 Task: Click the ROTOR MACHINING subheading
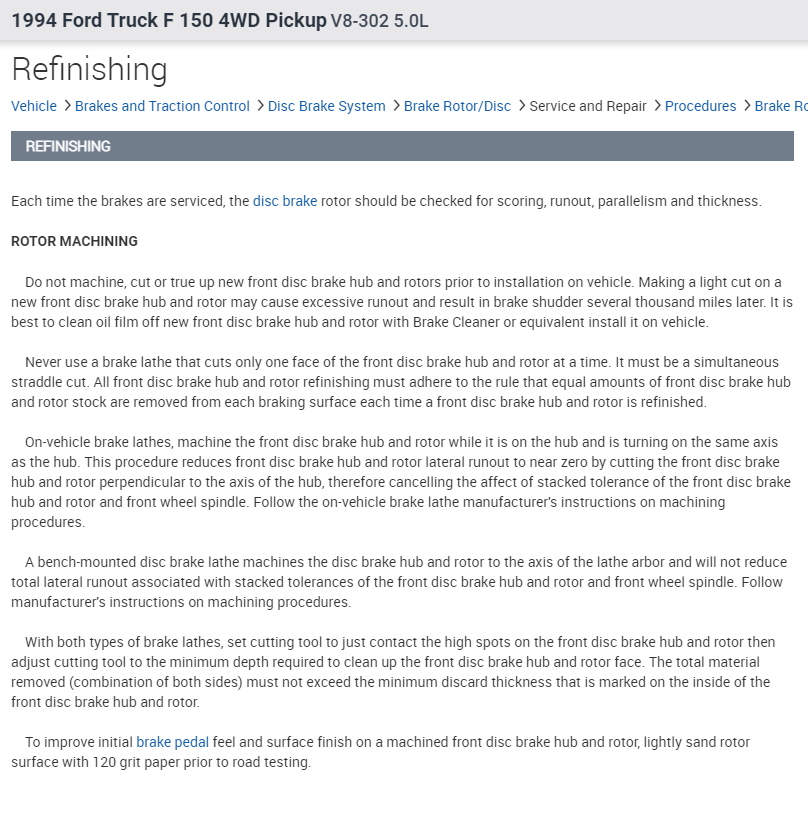[74, 241]
